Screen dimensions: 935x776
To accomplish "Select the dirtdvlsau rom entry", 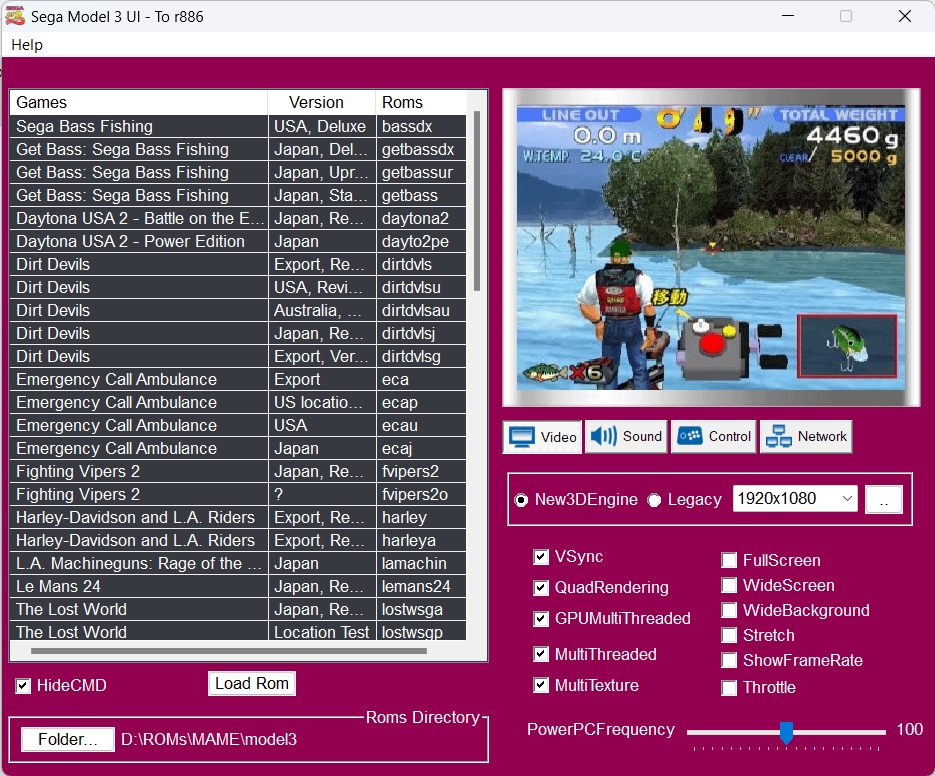I will [238, 311].
